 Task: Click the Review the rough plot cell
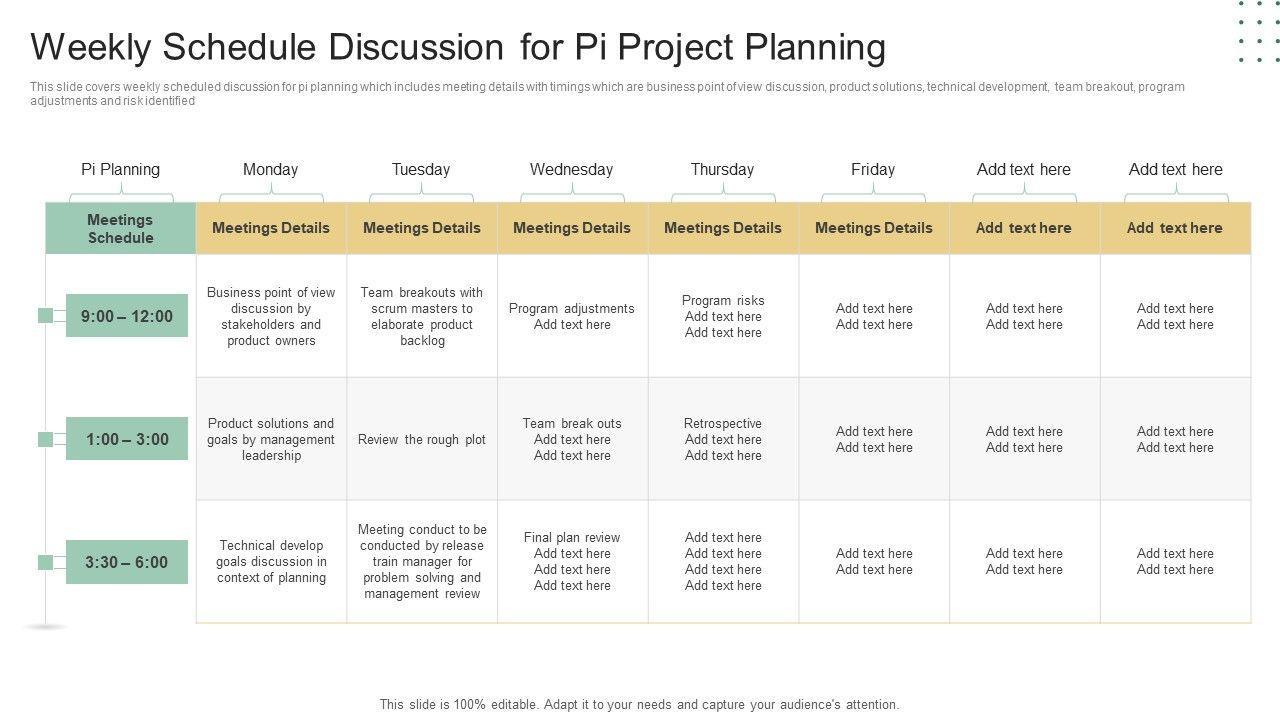(422, 440)
